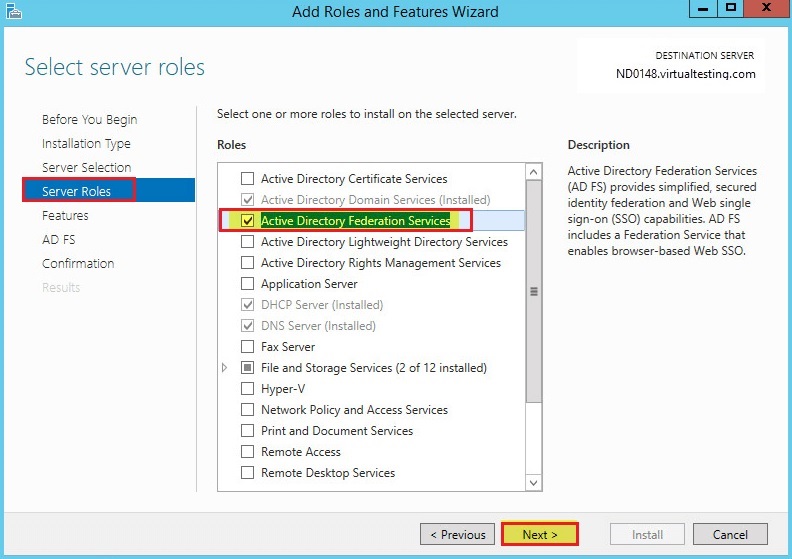Select the Remote Access checkbox

pyautogui.click(x=248, y=452)
